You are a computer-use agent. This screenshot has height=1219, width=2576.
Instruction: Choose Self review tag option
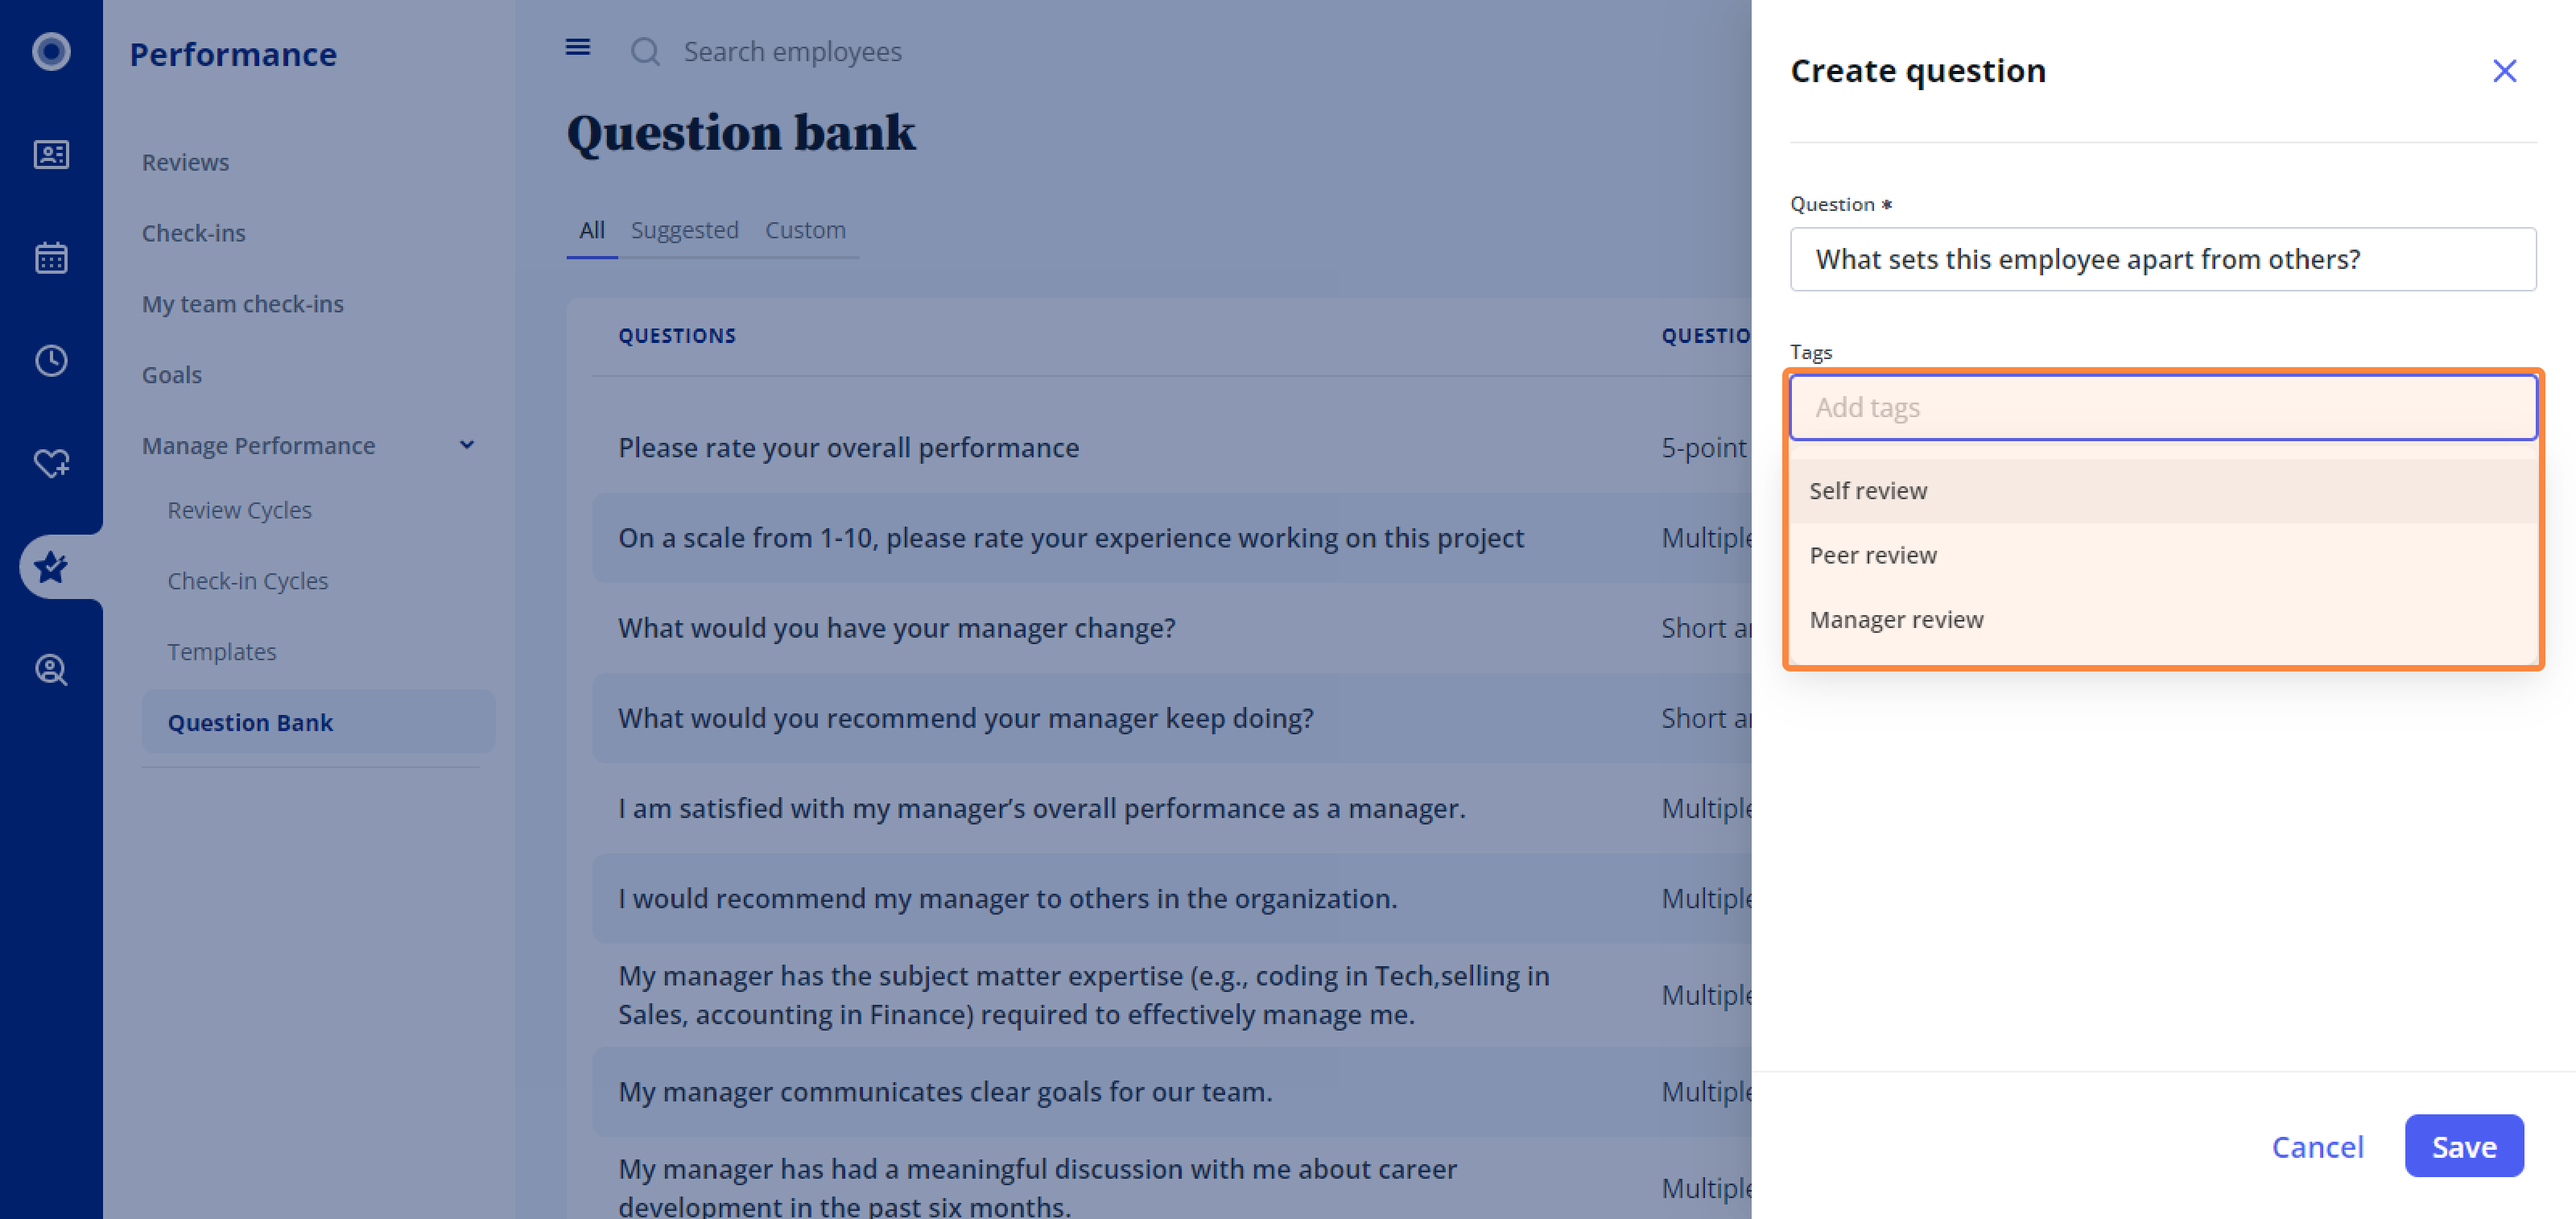2162,490
